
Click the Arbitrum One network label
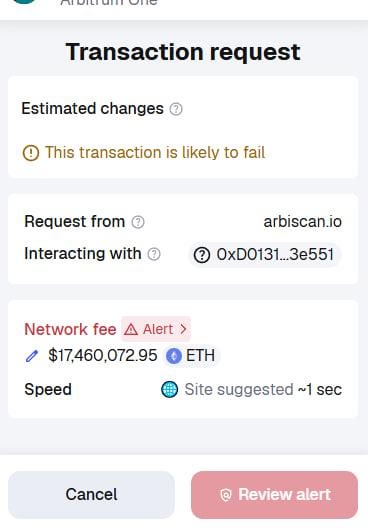click(x=109, y=2)
